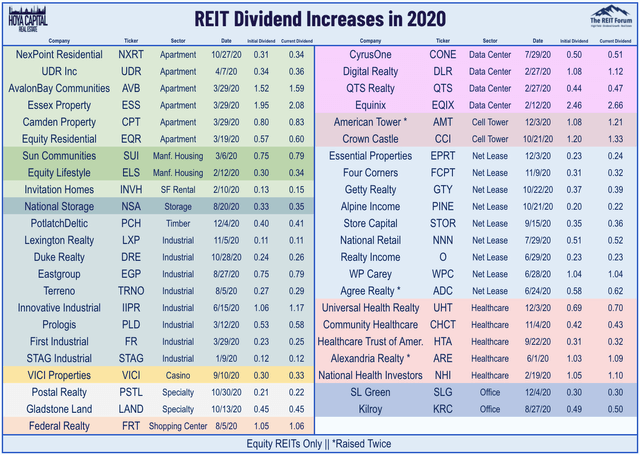Click the PINE ticker symbol
This screenshot has height=455, width=640.
[443, 207]
